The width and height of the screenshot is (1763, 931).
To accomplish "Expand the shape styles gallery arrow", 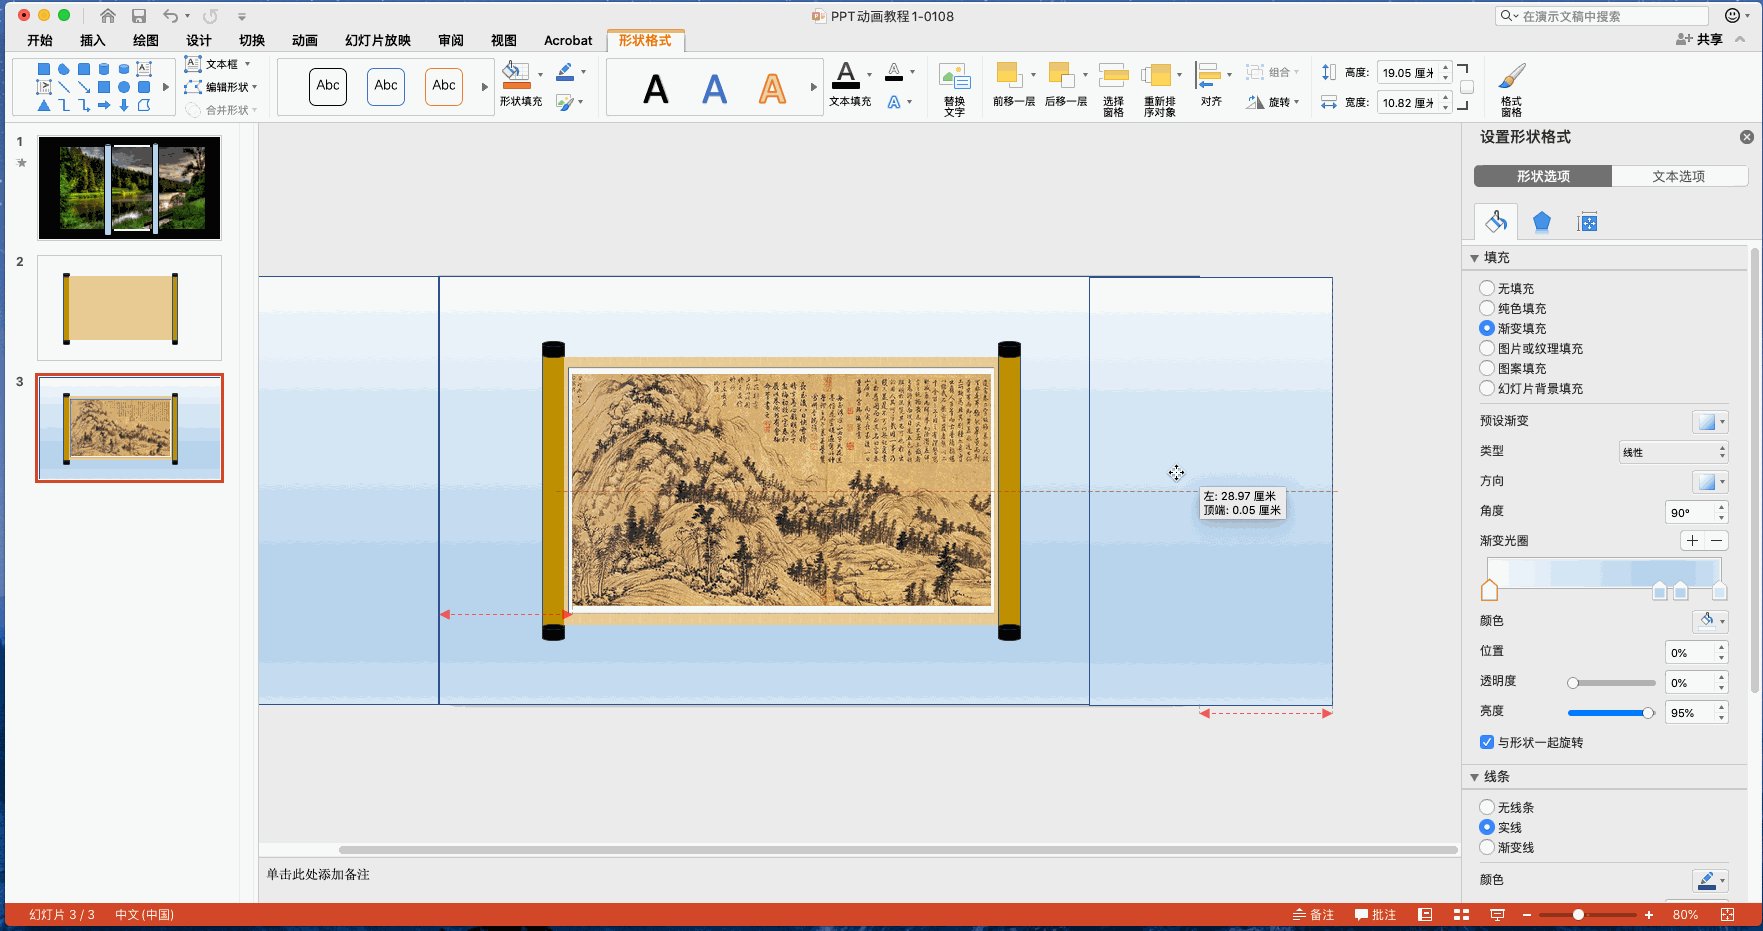I will tap(485, 87).
